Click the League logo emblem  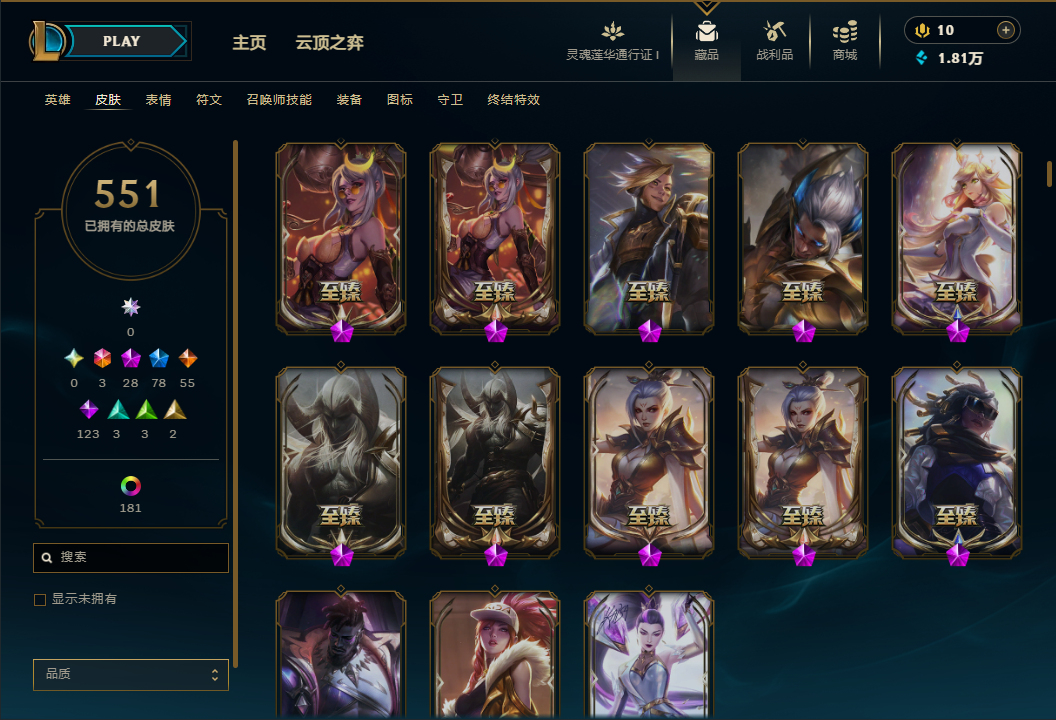point(46,41)
